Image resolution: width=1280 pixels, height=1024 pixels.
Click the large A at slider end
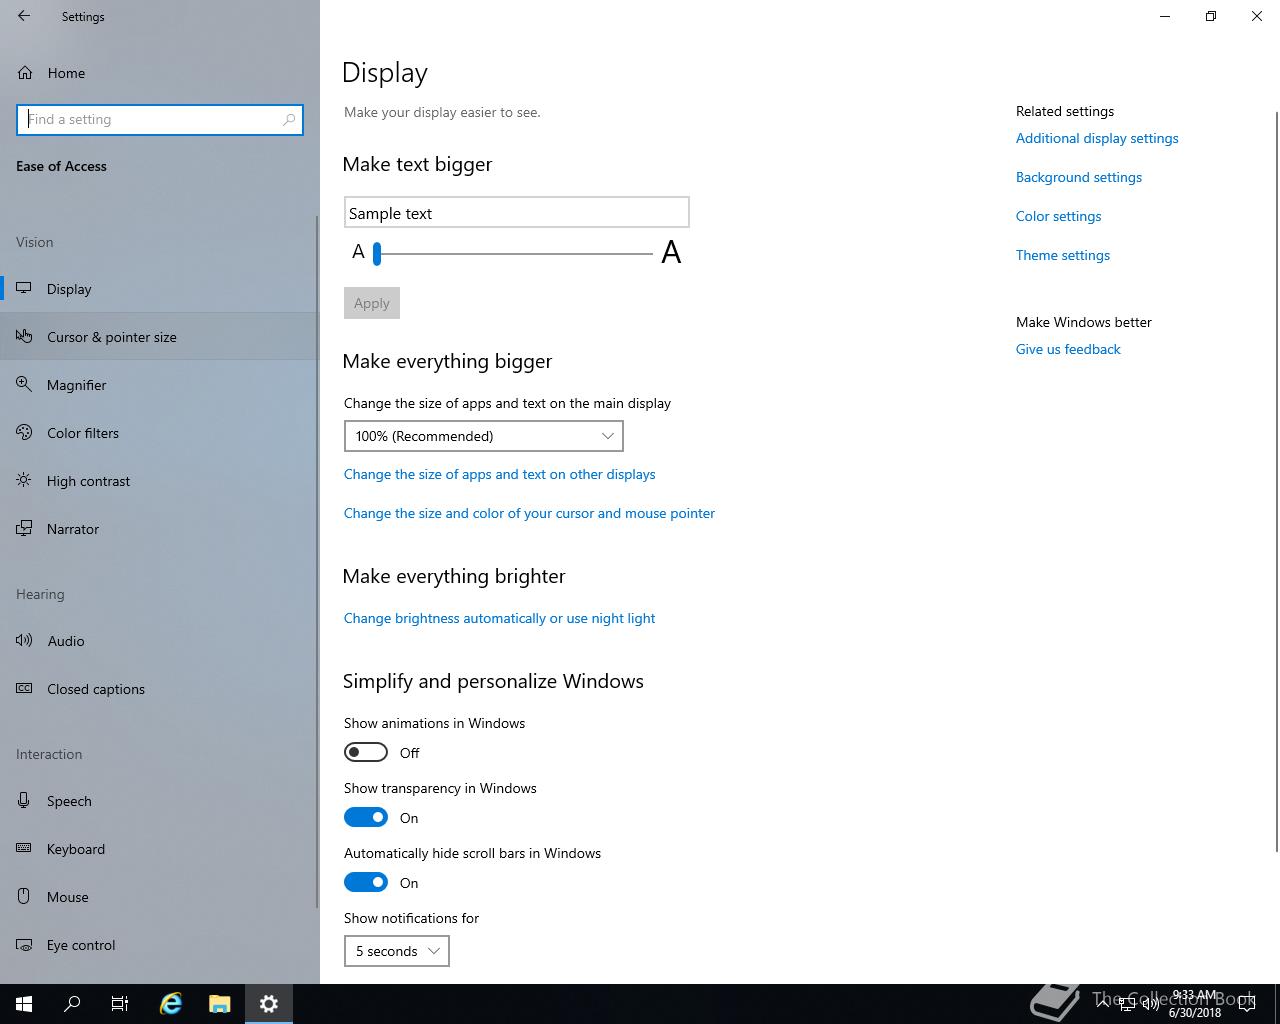[671, 252]
